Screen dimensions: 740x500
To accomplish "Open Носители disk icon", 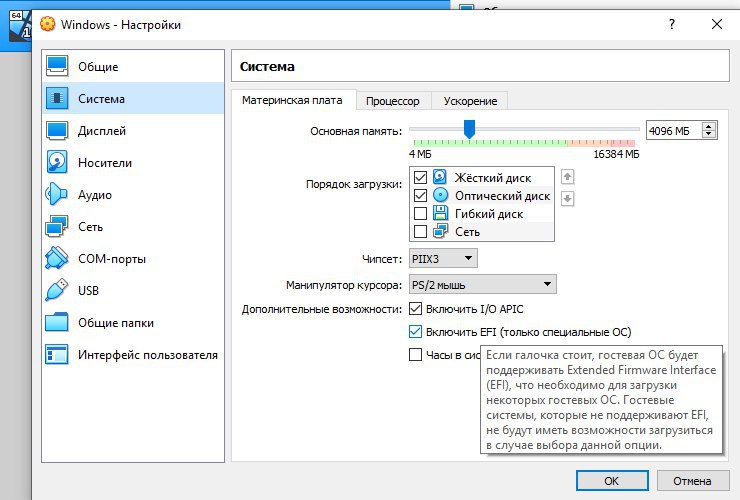I will pyautogui.click(x=57, y=162).
